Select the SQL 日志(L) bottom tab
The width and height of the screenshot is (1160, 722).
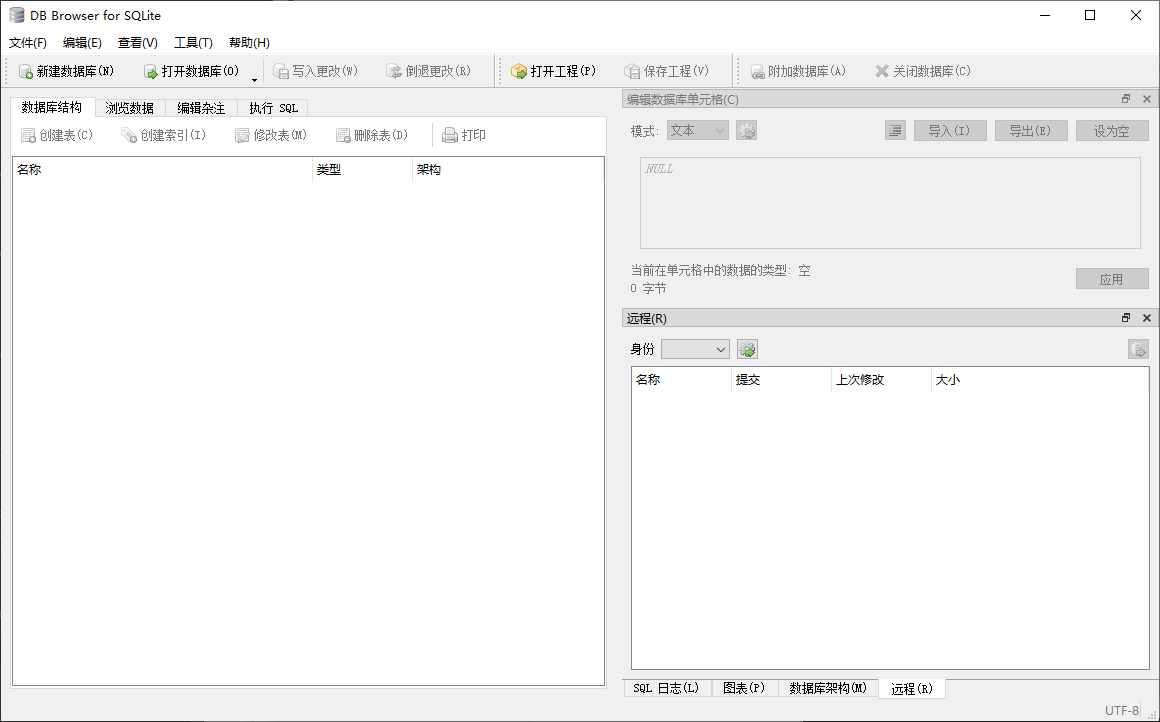pos(666,688)
